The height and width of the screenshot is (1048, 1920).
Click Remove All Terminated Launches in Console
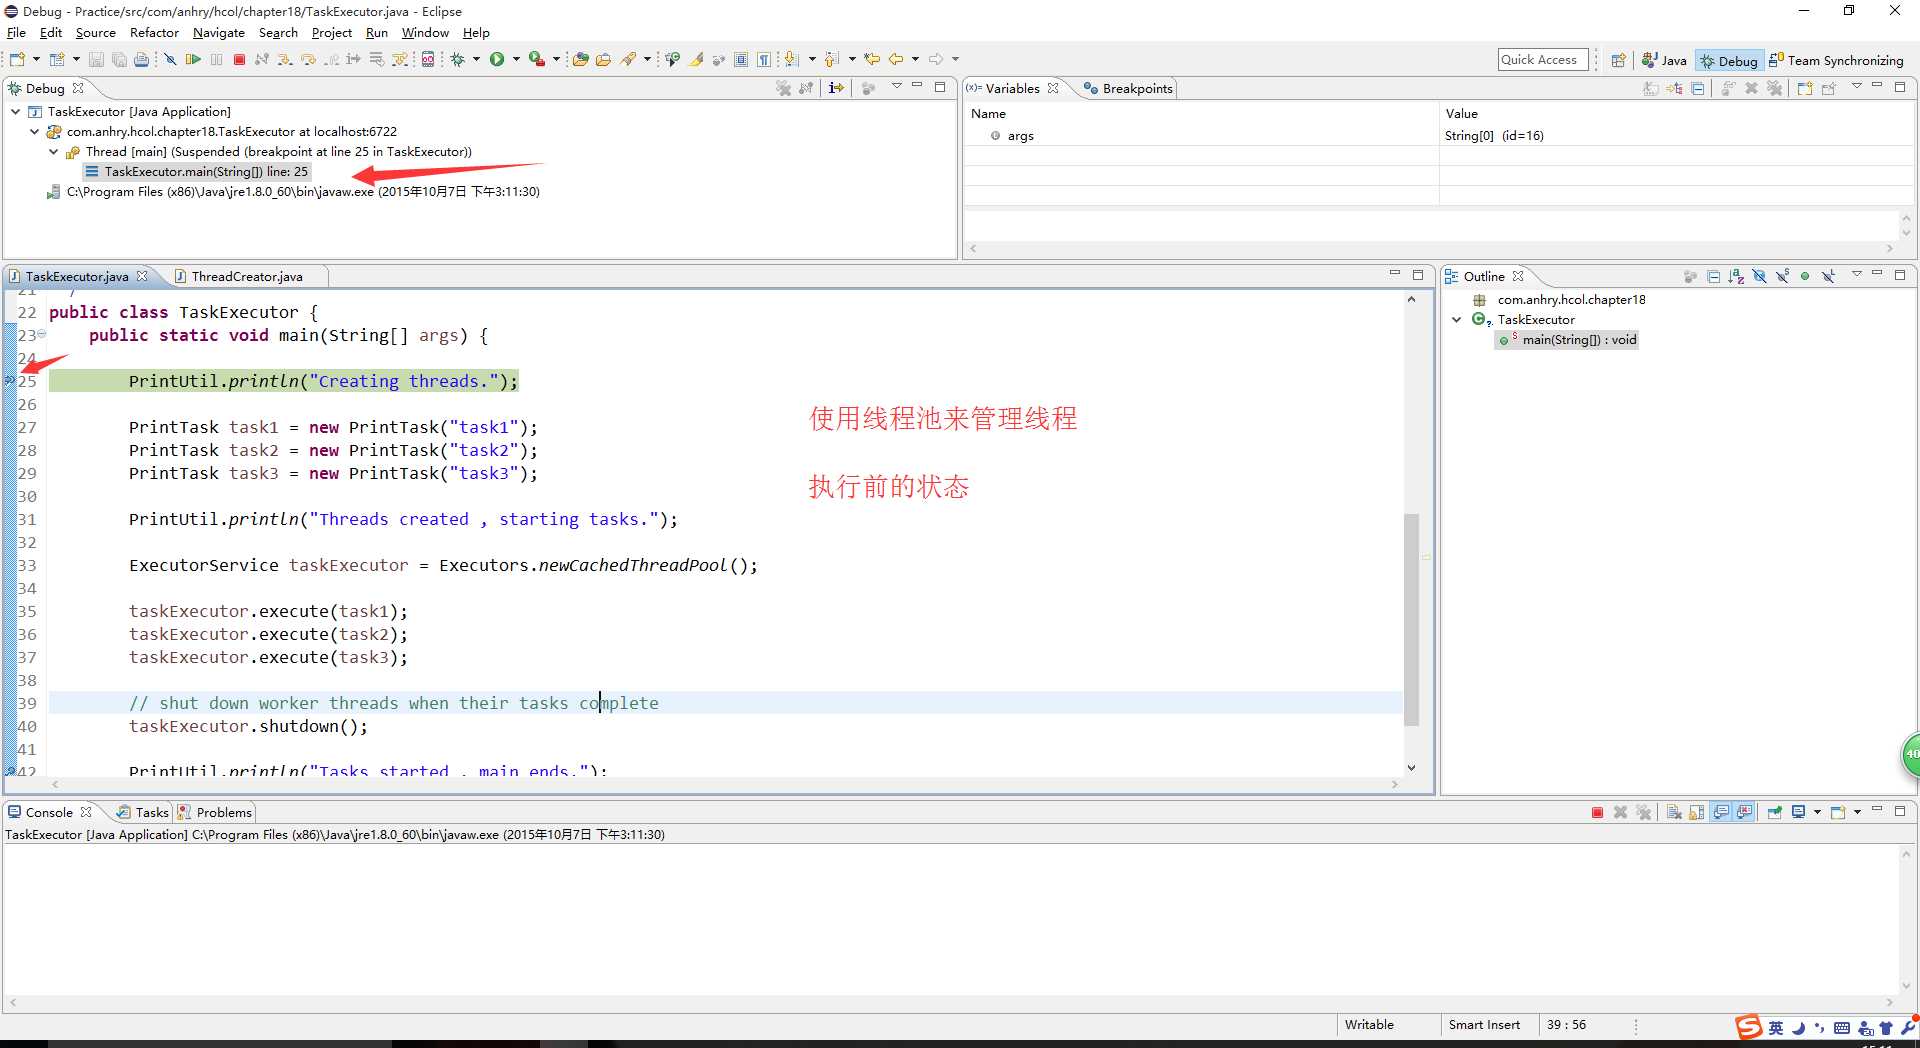pyautogui.click(x=1644, y=812)
